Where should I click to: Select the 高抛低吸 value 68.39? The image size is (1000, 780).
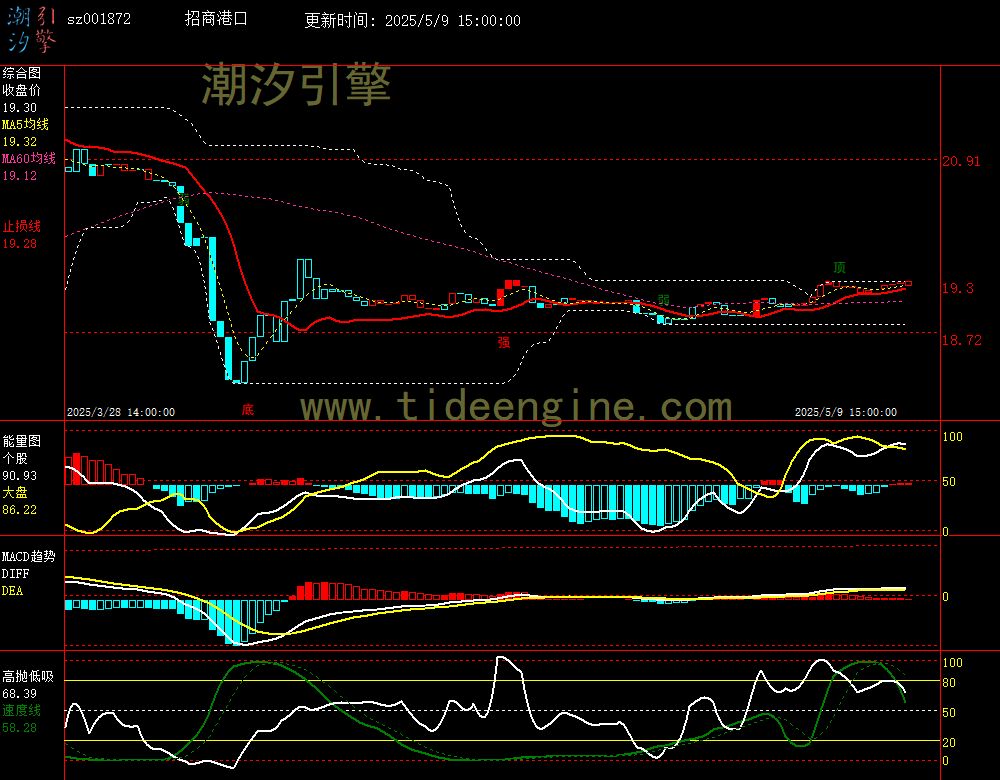coord(20,694)
